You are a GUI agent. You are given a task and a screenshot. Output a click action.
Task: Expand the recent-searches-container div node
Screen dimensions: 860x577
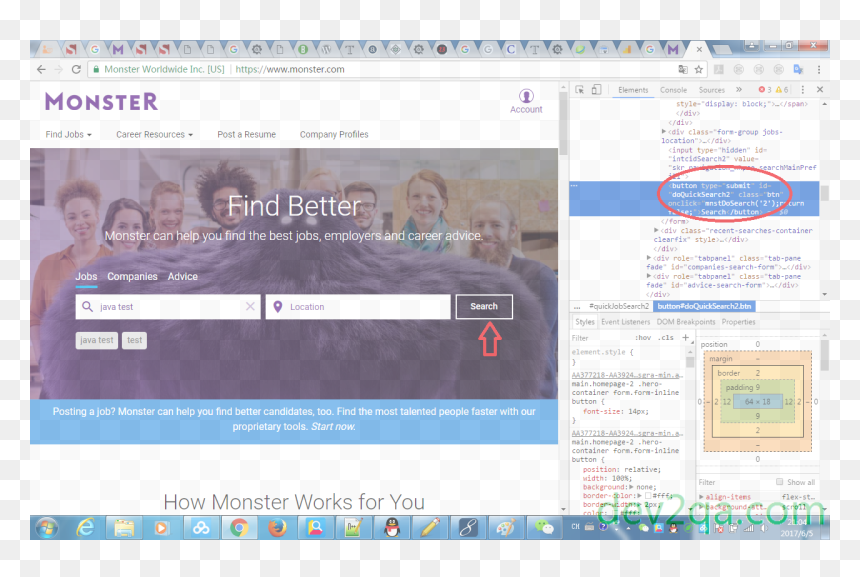[656, 230]
